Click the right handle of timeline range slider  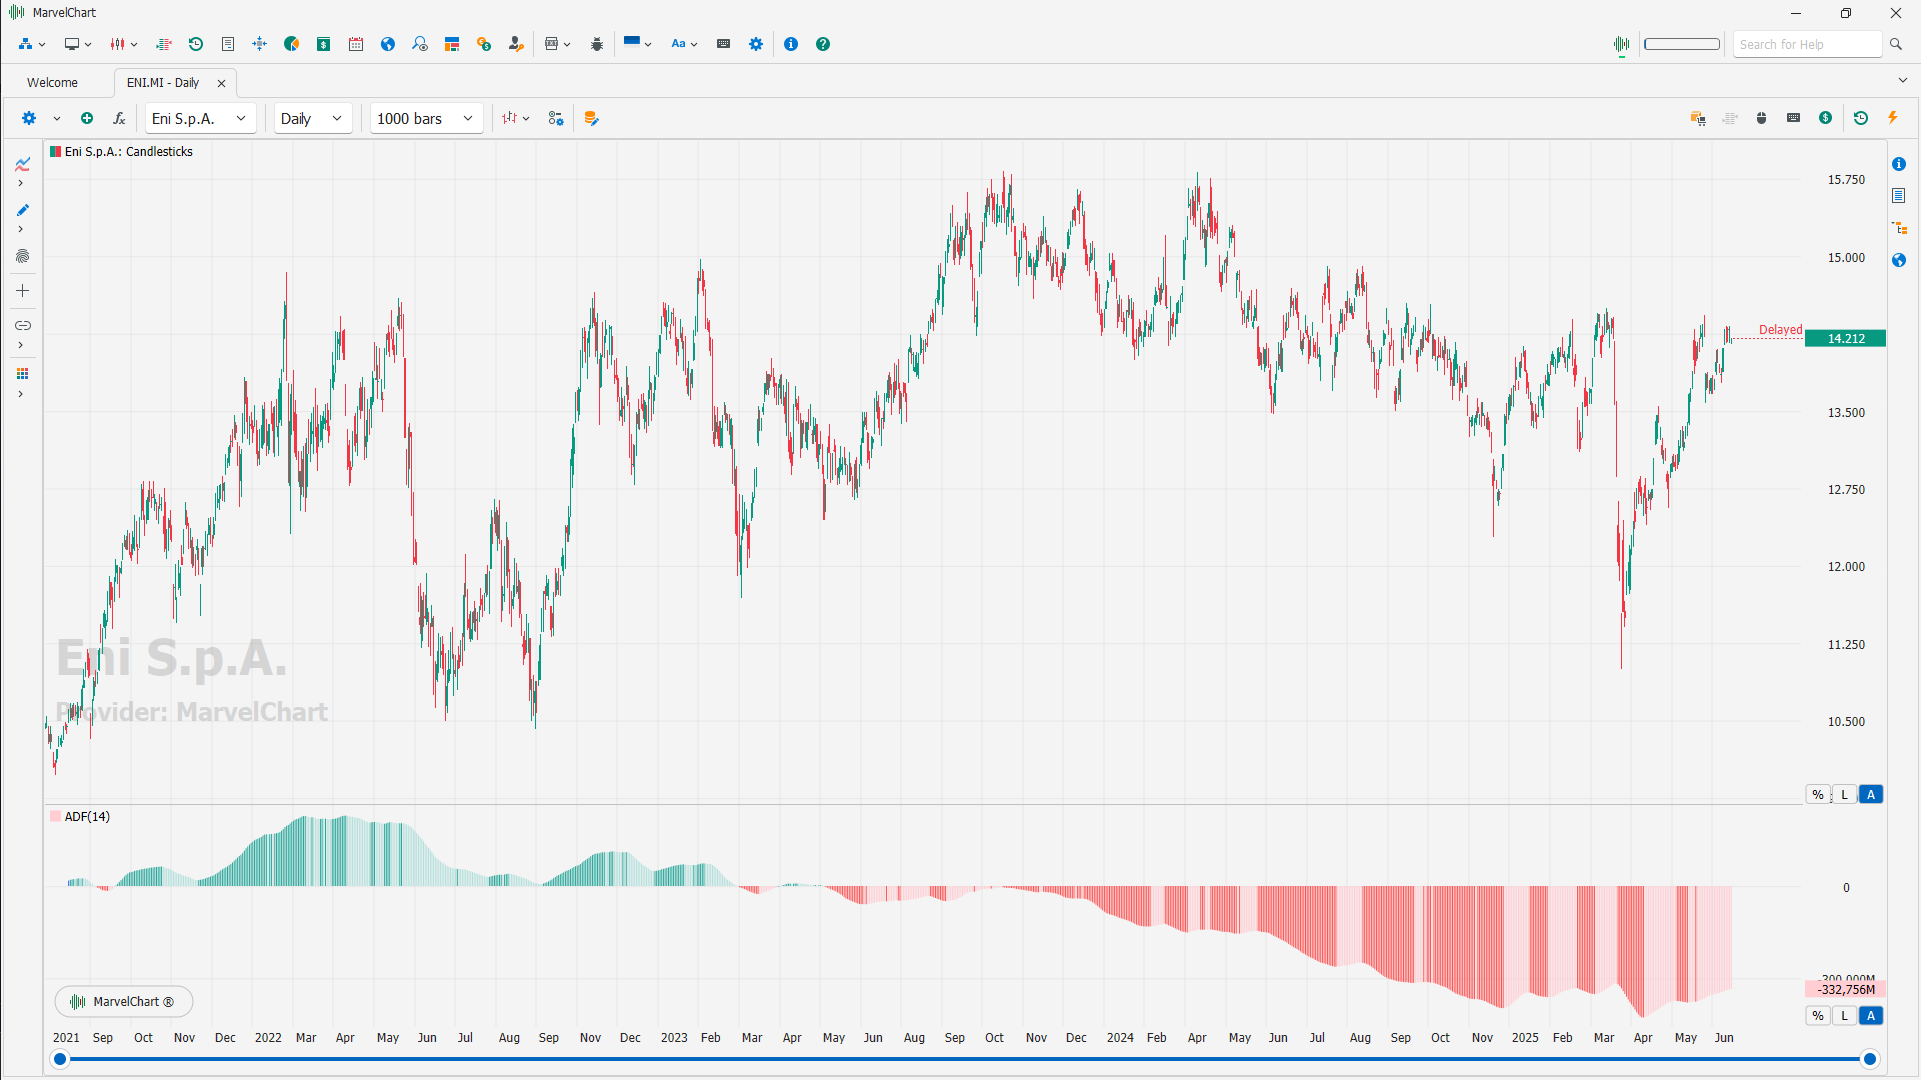click(x=1869, y=1059)
